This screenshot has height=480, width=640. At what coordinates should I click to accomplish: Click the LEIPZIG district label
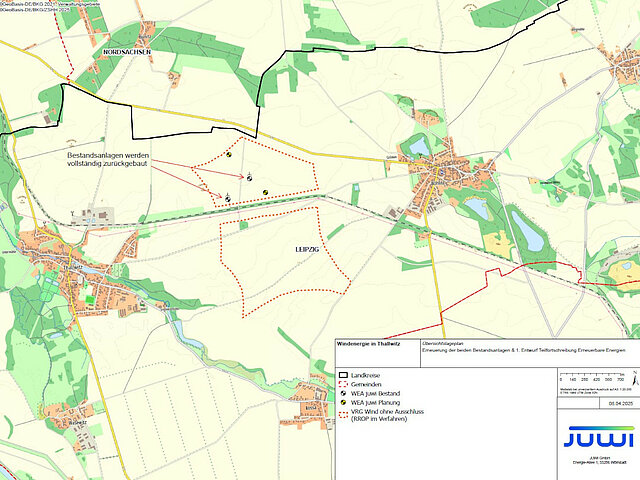pyautogui.click(x=307, y=249)
